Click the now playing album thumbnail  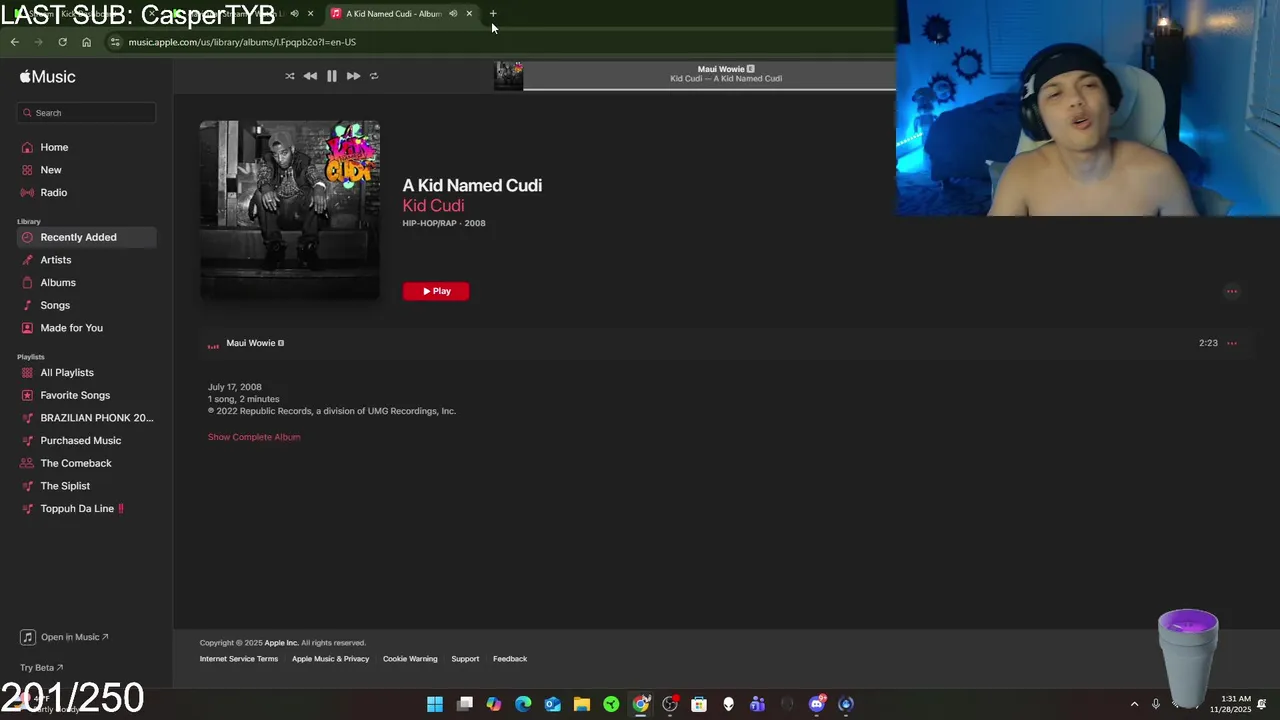pyautogui.click(x=509, y=75)
